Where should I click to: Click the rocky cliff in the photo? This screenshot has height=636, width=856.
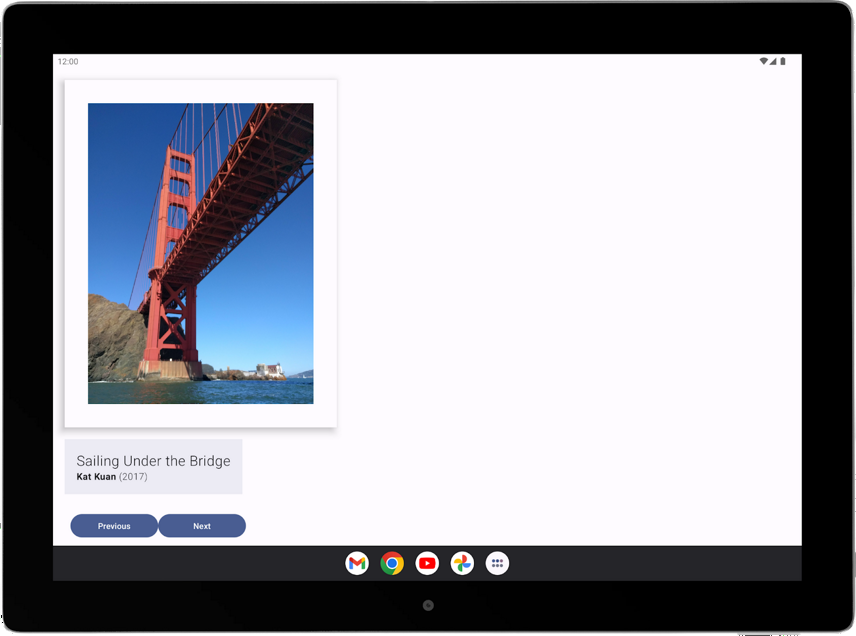pyautogui.click(x=112, y=340)
